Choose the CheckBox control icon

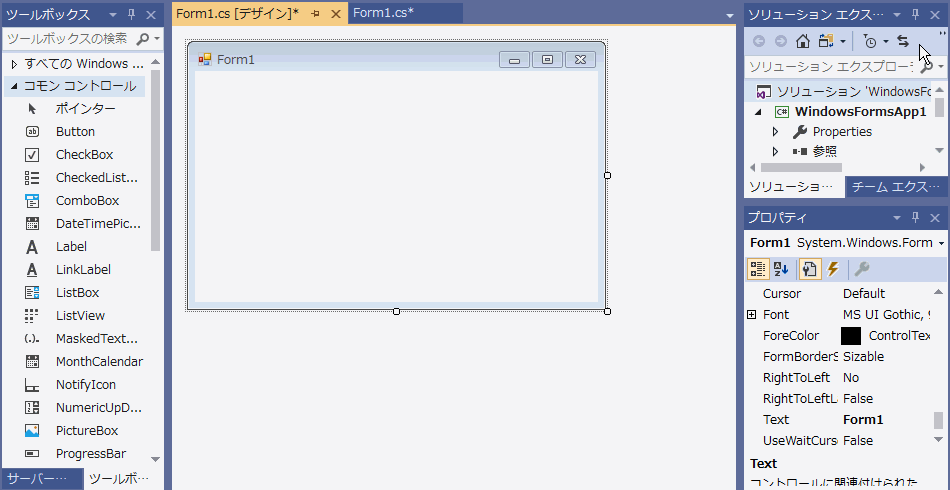point(32,154)
